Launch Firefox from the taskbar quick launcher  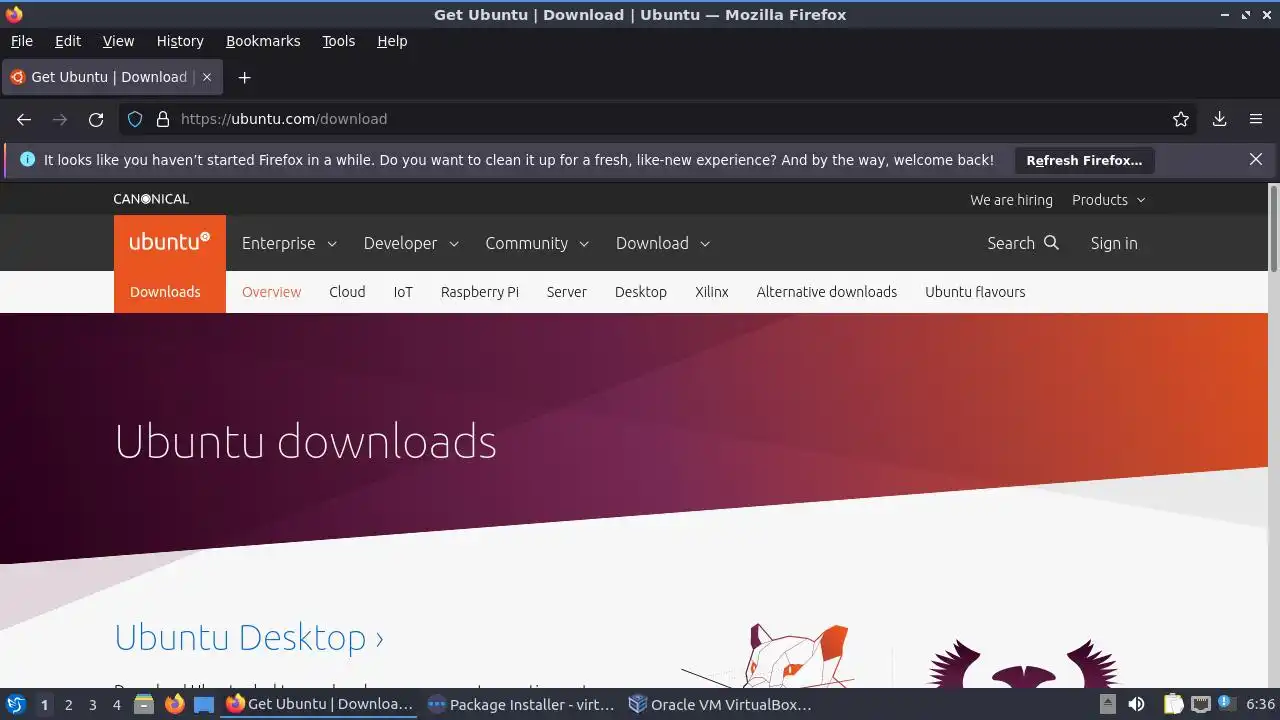click(x=174, y=704)
